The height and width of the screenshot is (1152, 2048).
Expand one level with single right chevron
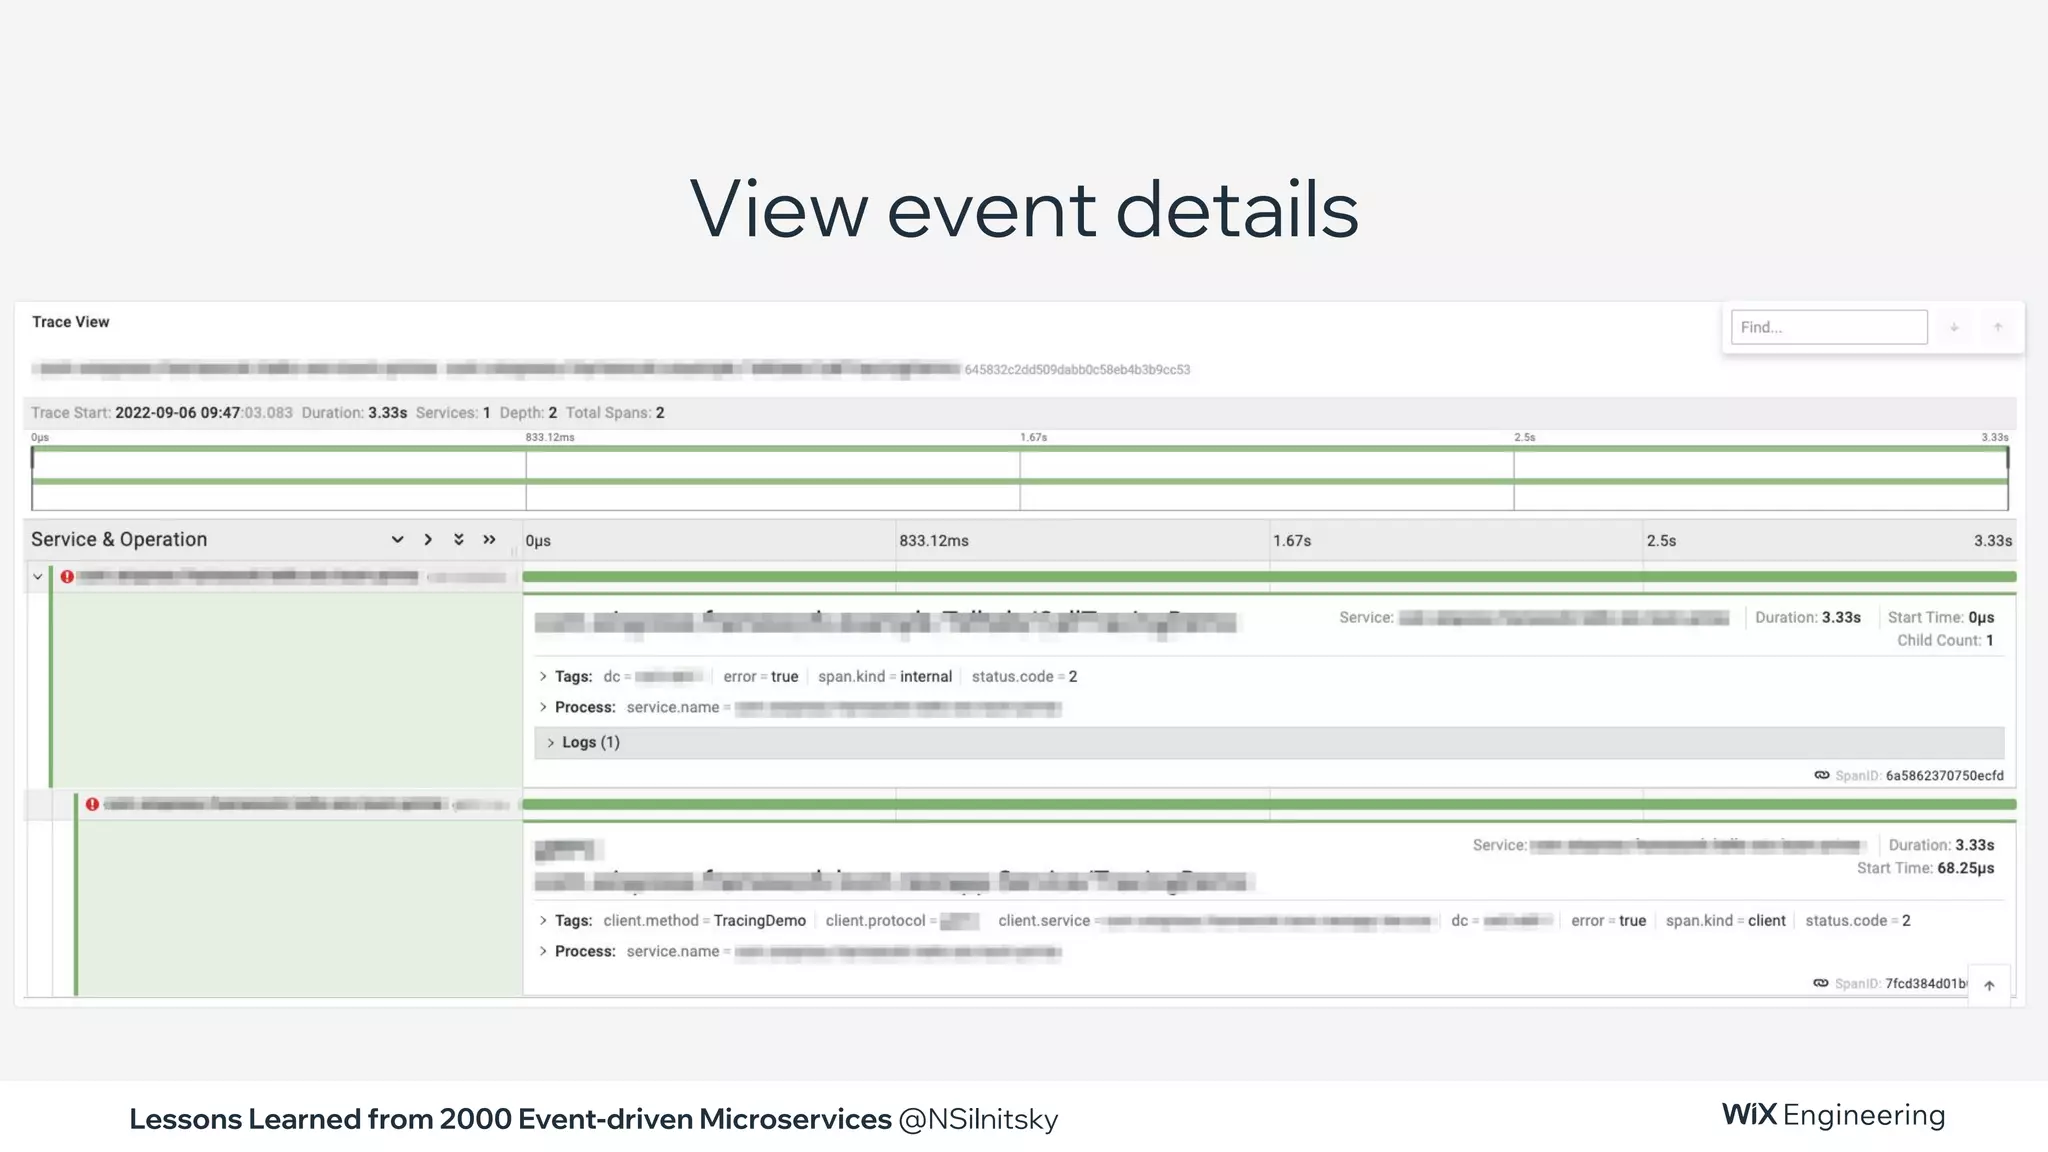click(428, 539)
